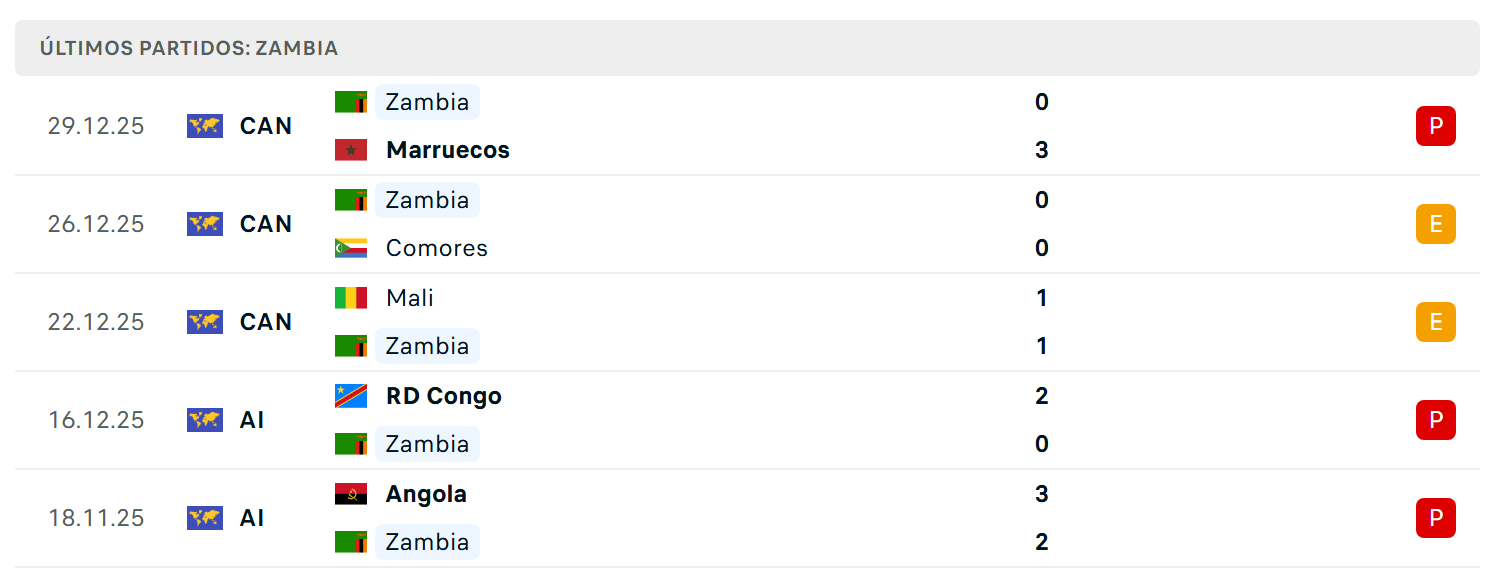Select the AI competition label on 18.11.25
The height and width of the screenshot is (581, 1499).
[x=252, y=518]
